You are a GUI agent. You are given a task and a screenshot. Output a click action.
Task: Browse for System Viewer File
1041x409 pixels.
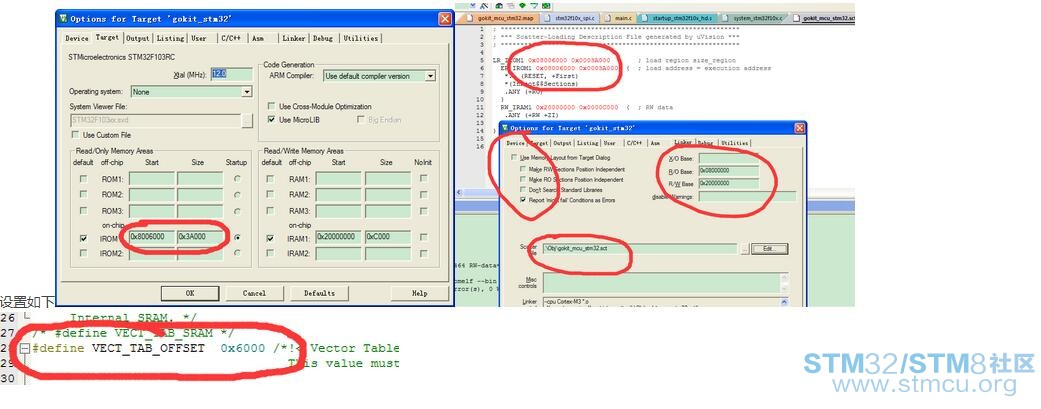pos(247,120)
